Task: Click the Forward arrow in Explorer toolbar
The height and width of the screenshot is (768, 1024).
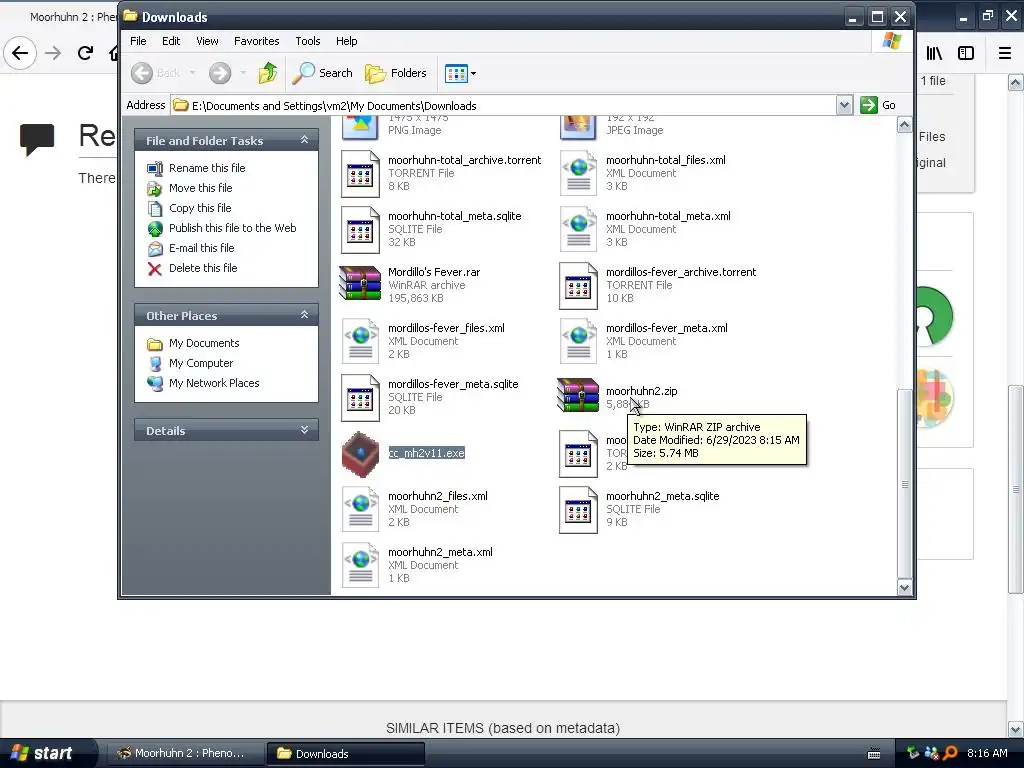Action: pos(220,73)
